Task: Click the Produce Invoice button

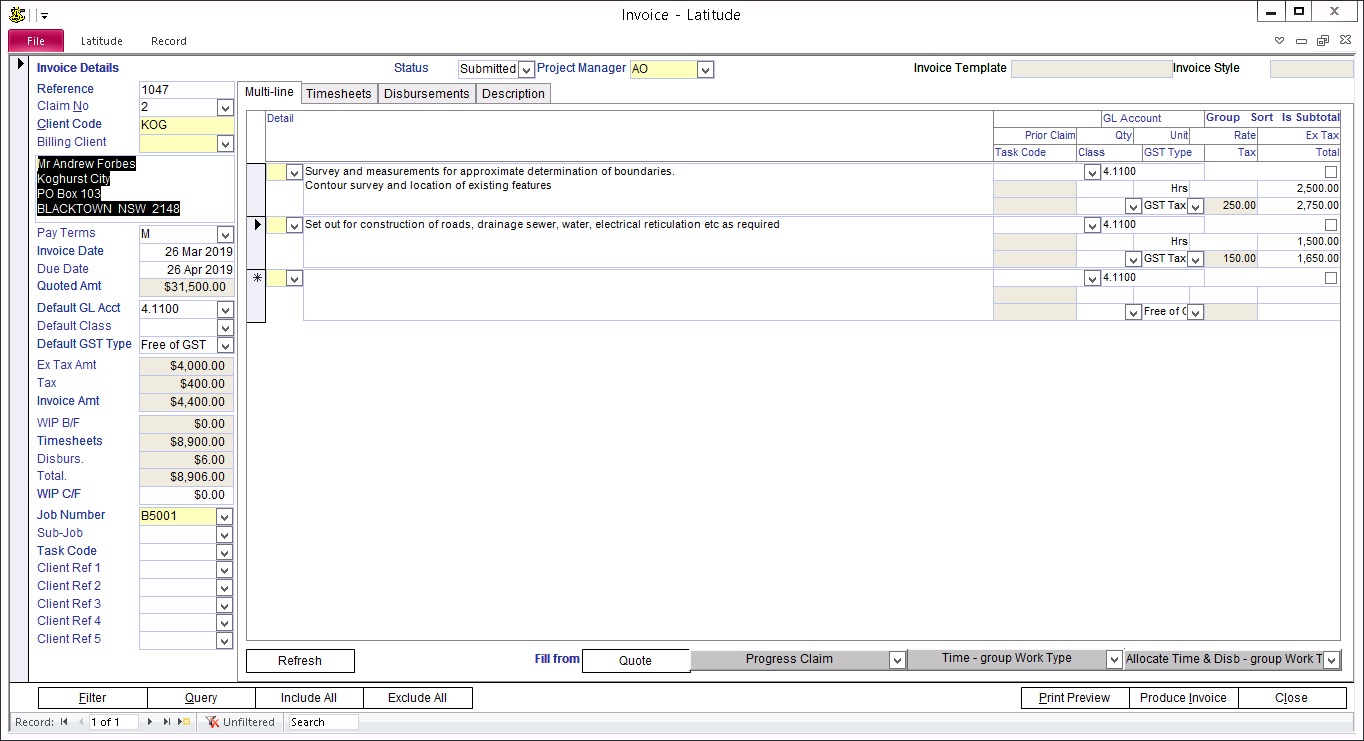Action: (x=1183, y=698)
